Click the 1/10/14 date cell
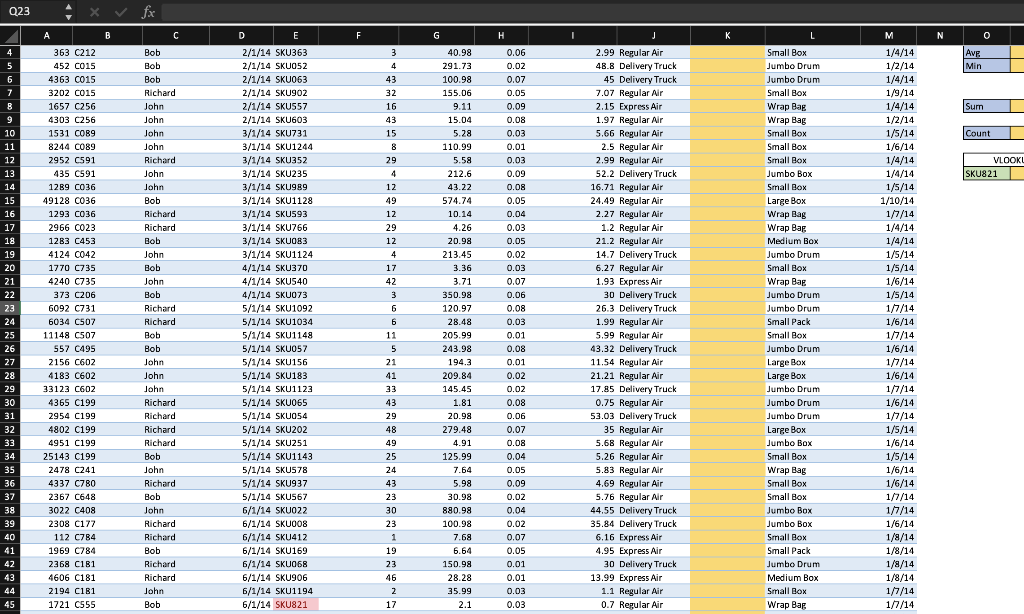 coord(889,201)
